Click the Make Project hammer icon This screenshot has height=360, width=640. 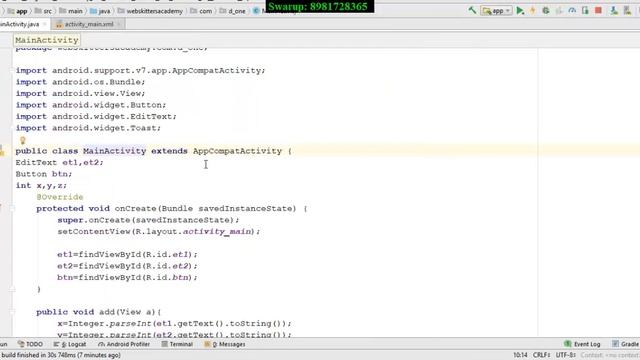[472, 11]
